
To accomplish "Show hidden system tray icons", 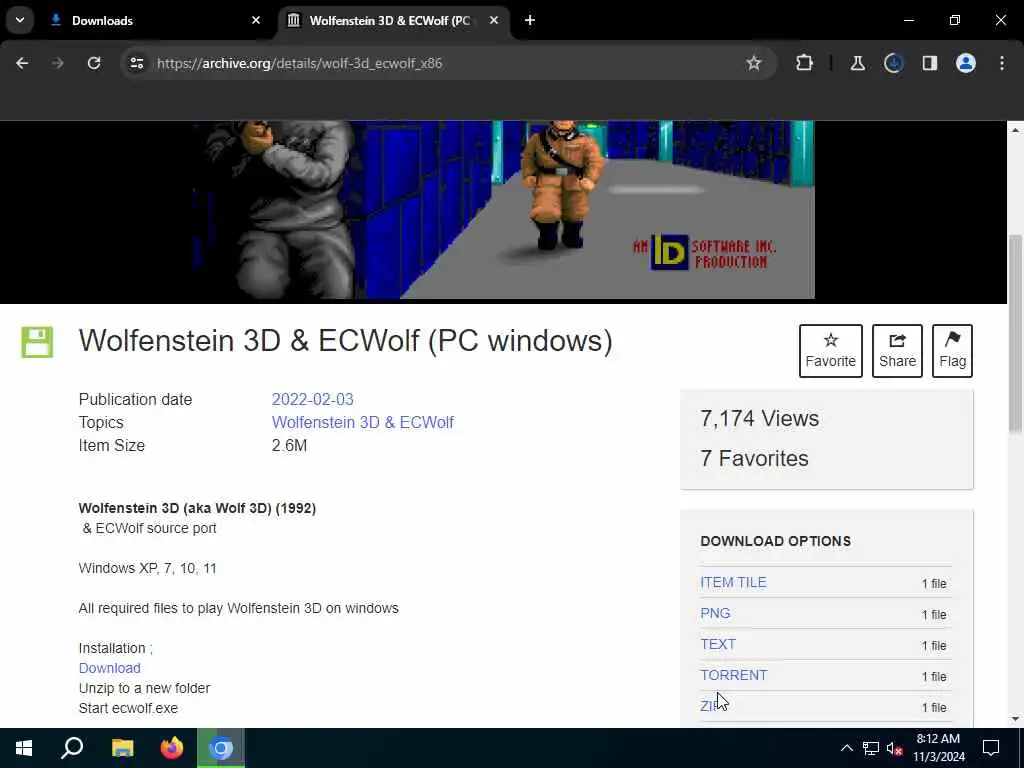I will coord(846,748).
